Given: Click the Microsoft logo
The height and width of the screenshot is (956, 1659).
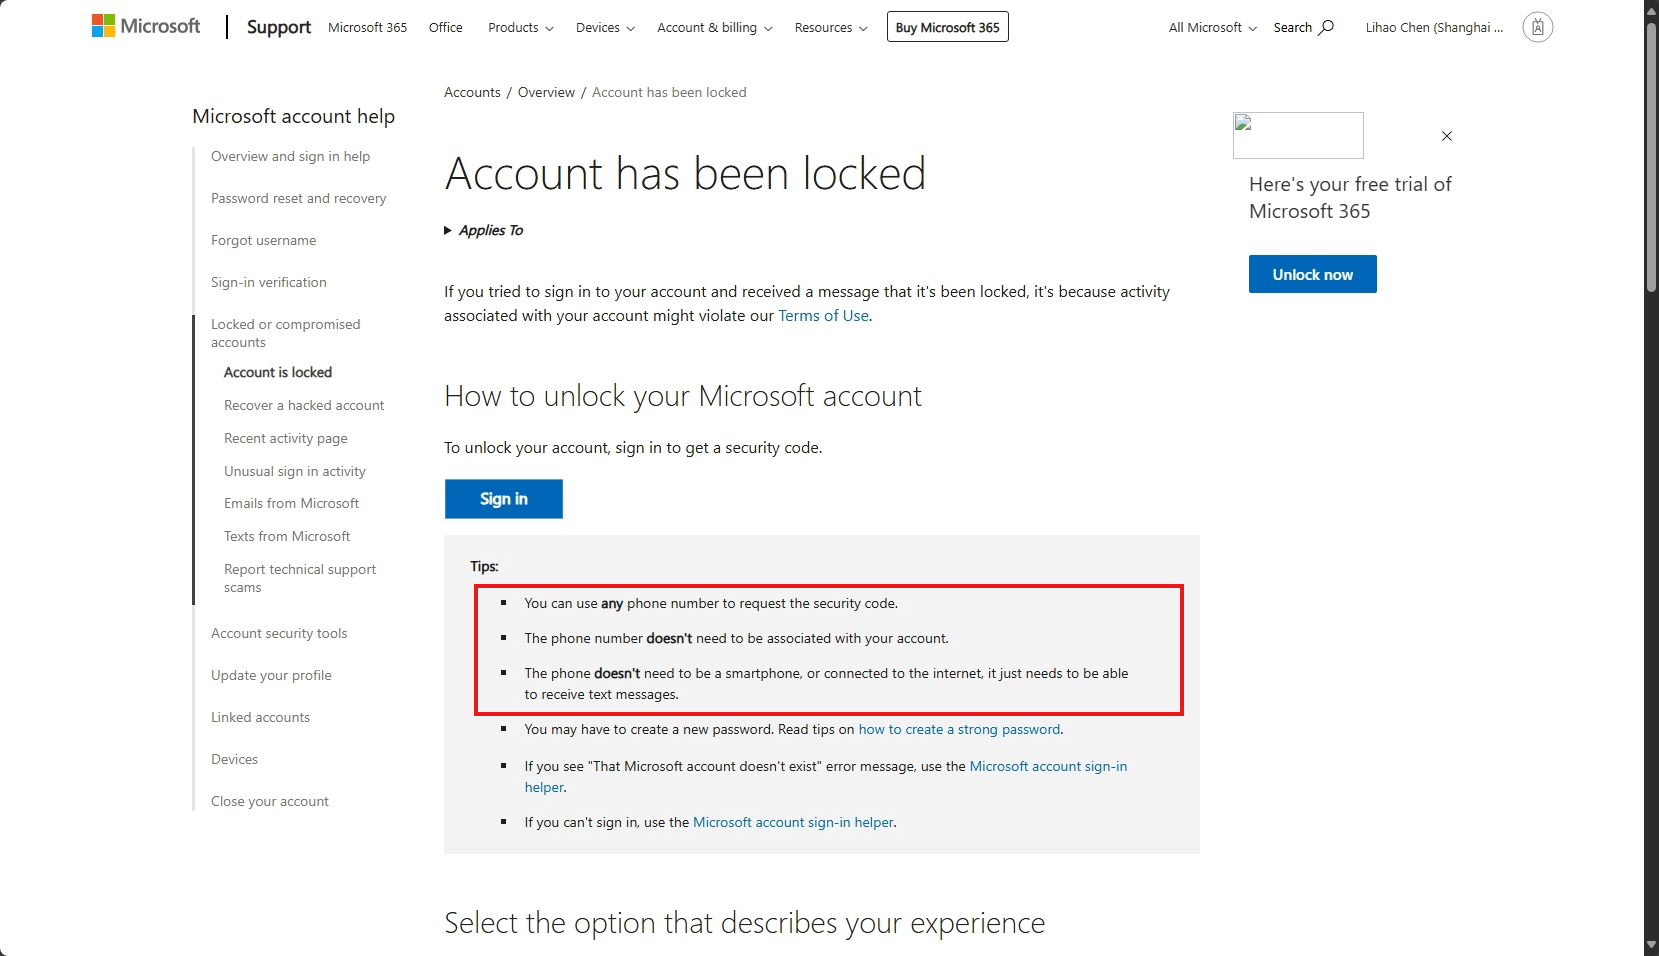Looking at the screenshot, I should 146,26.
